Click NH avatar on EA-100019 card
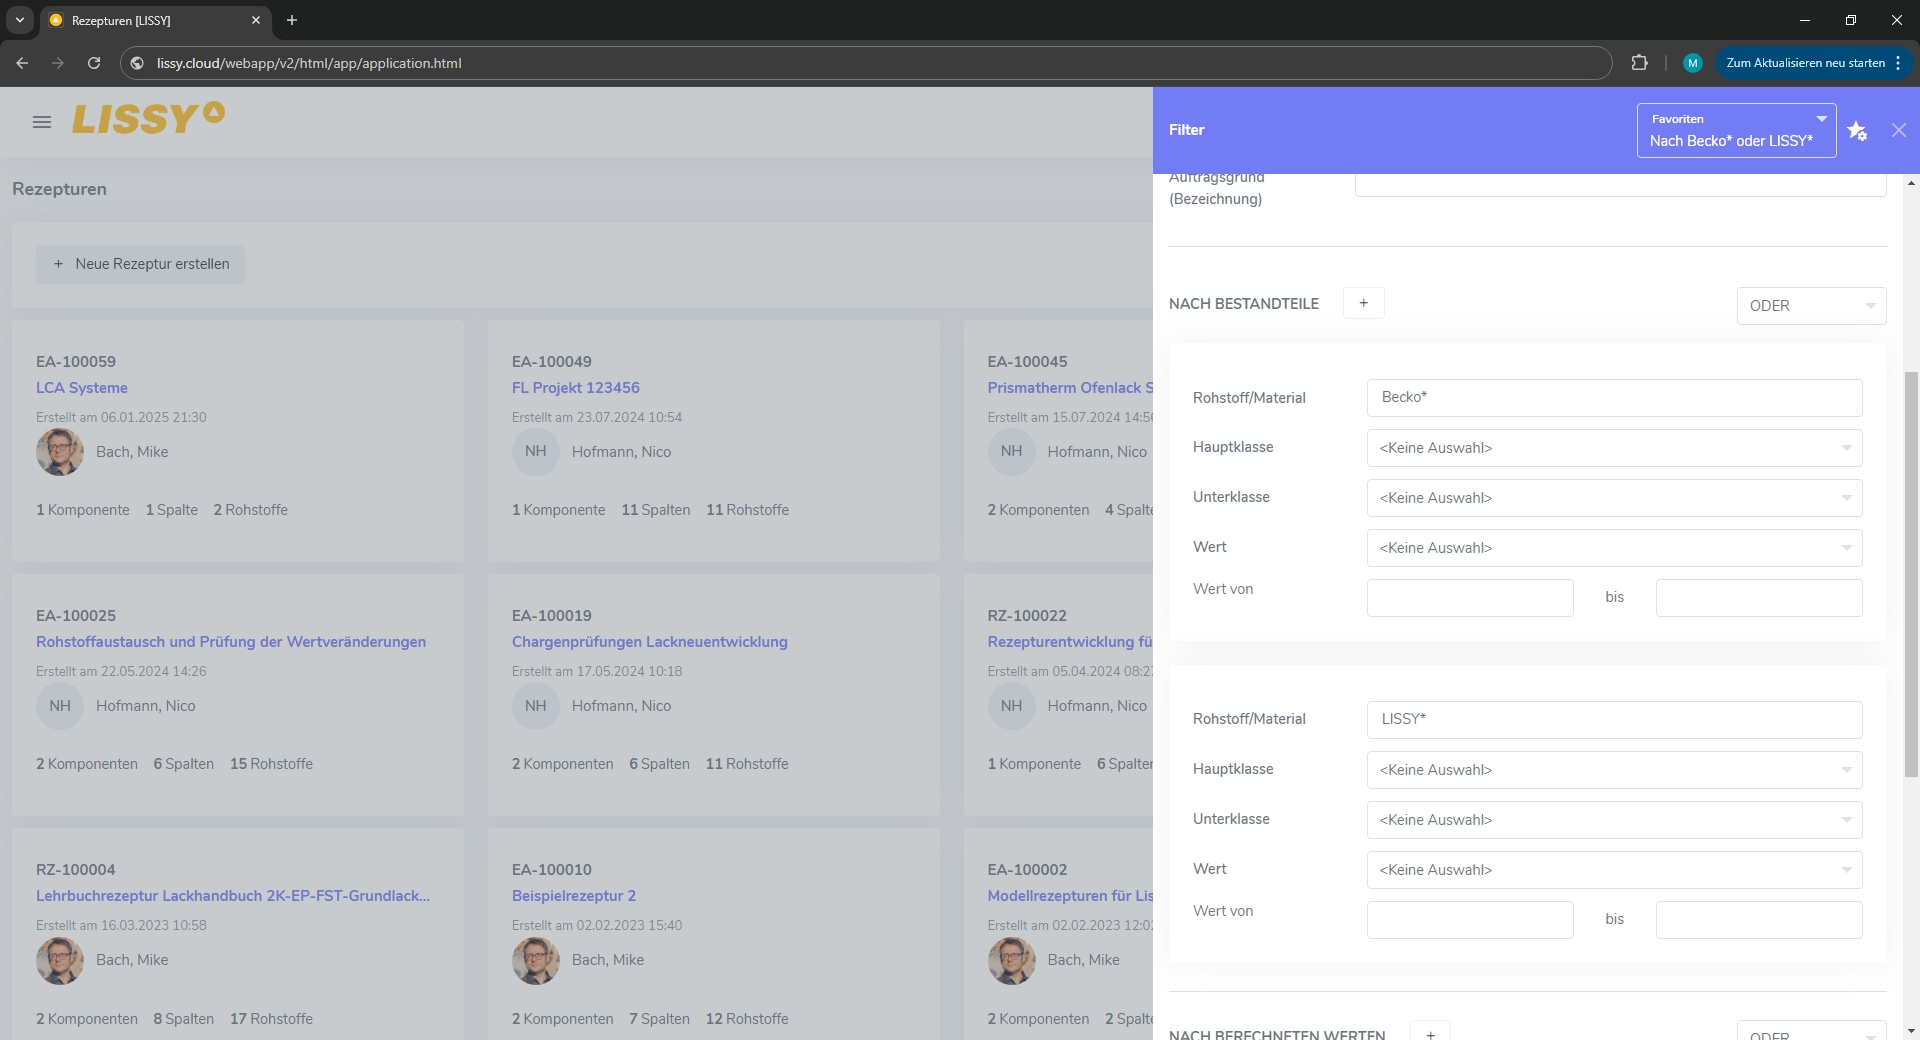Screen dimensions: 1920x1040 click(x=536, y=706)
